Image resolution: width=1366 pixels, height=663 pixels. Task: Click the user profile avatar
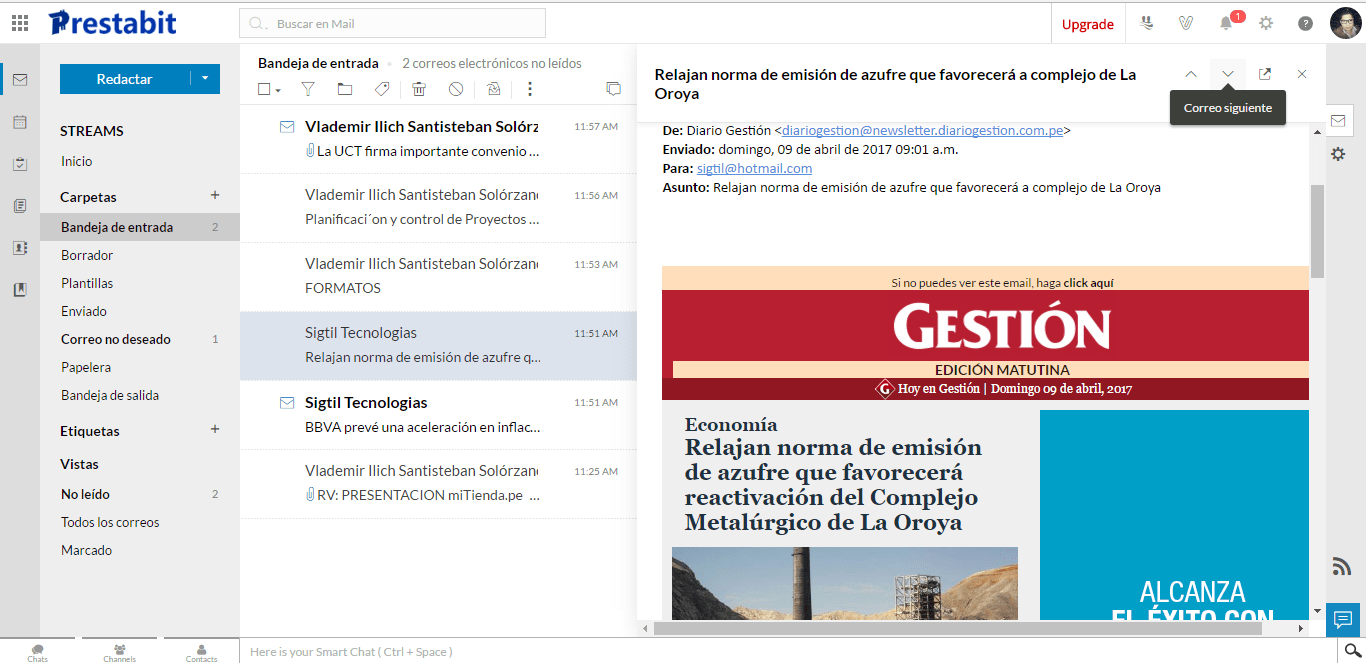click(x=1345, y=23)
